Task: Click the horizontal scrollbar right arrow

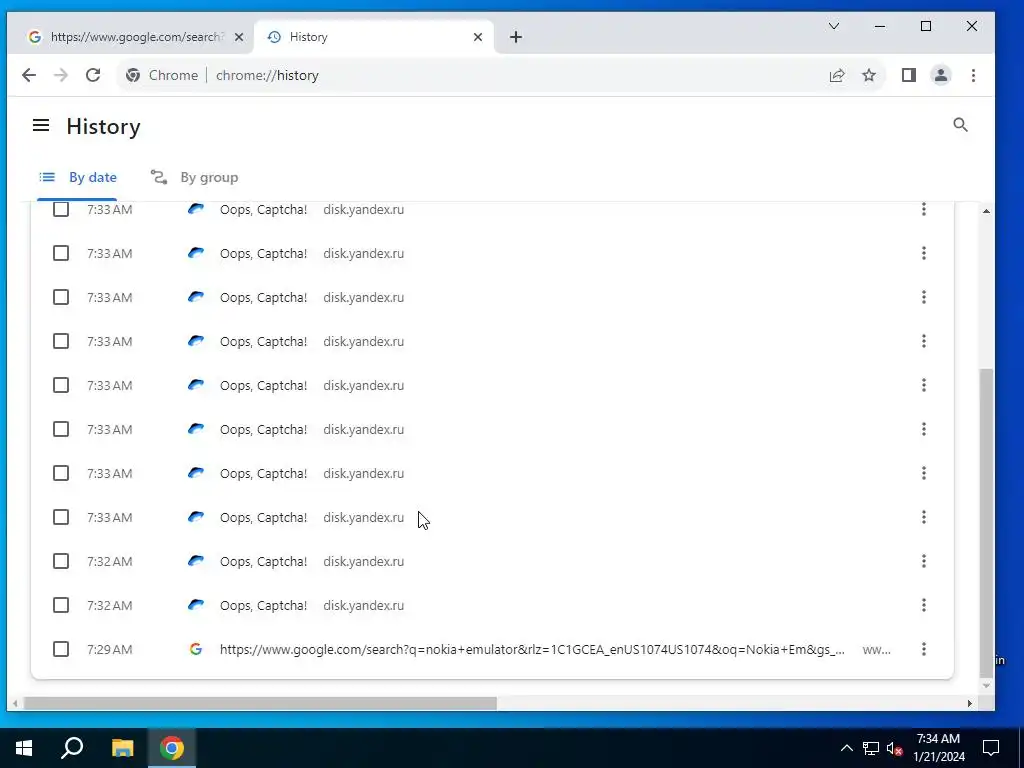Action: coord(970,703)
